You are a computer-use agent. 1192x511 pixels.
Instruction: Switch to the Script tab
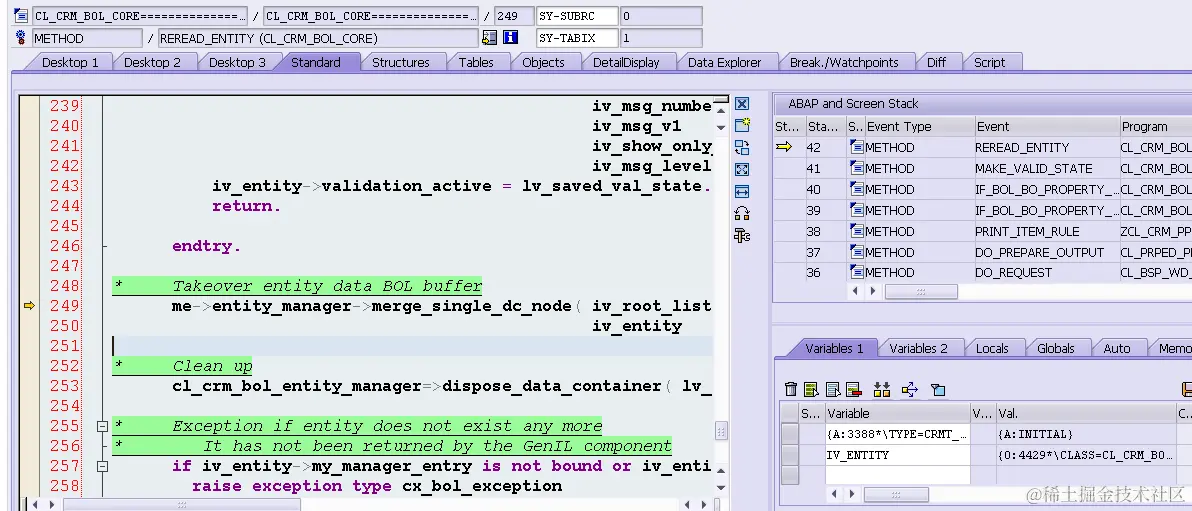[989, 62]
